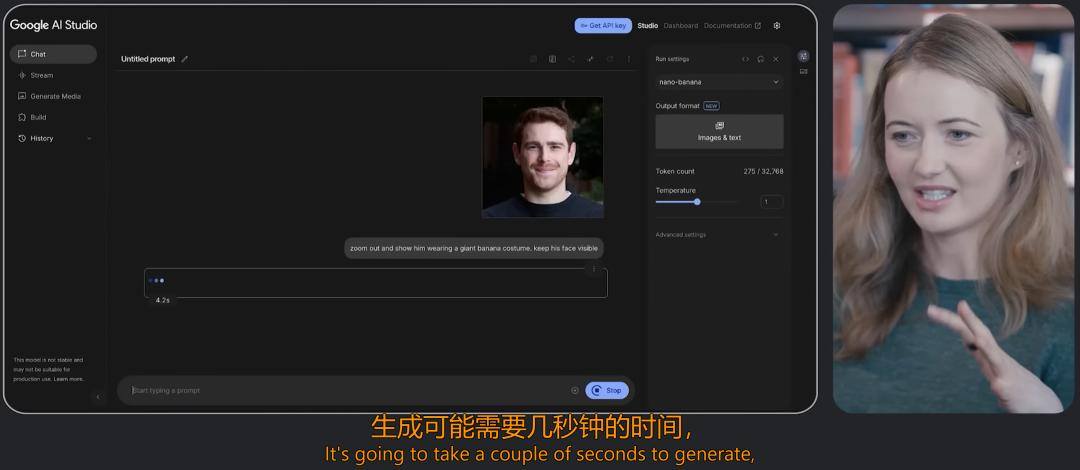Open the nano-banana model dropdown

719,82
